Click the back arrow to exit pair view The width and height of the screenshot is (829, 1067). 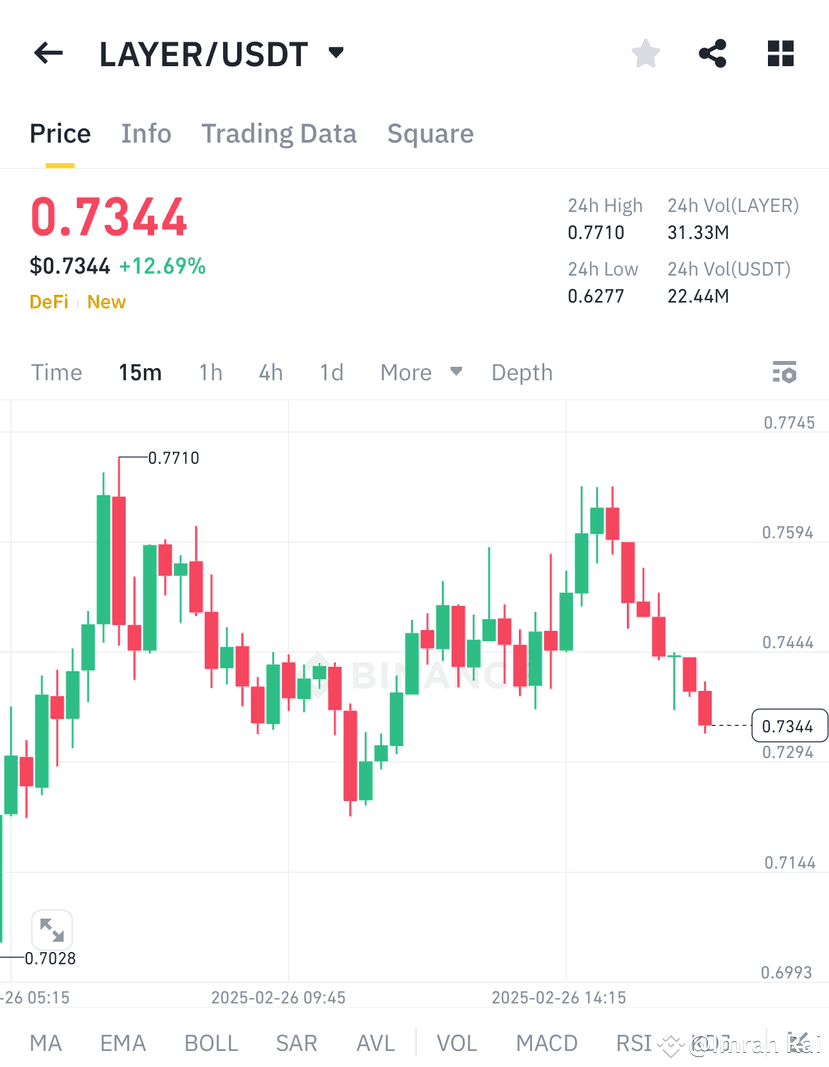tap(48, 53)
